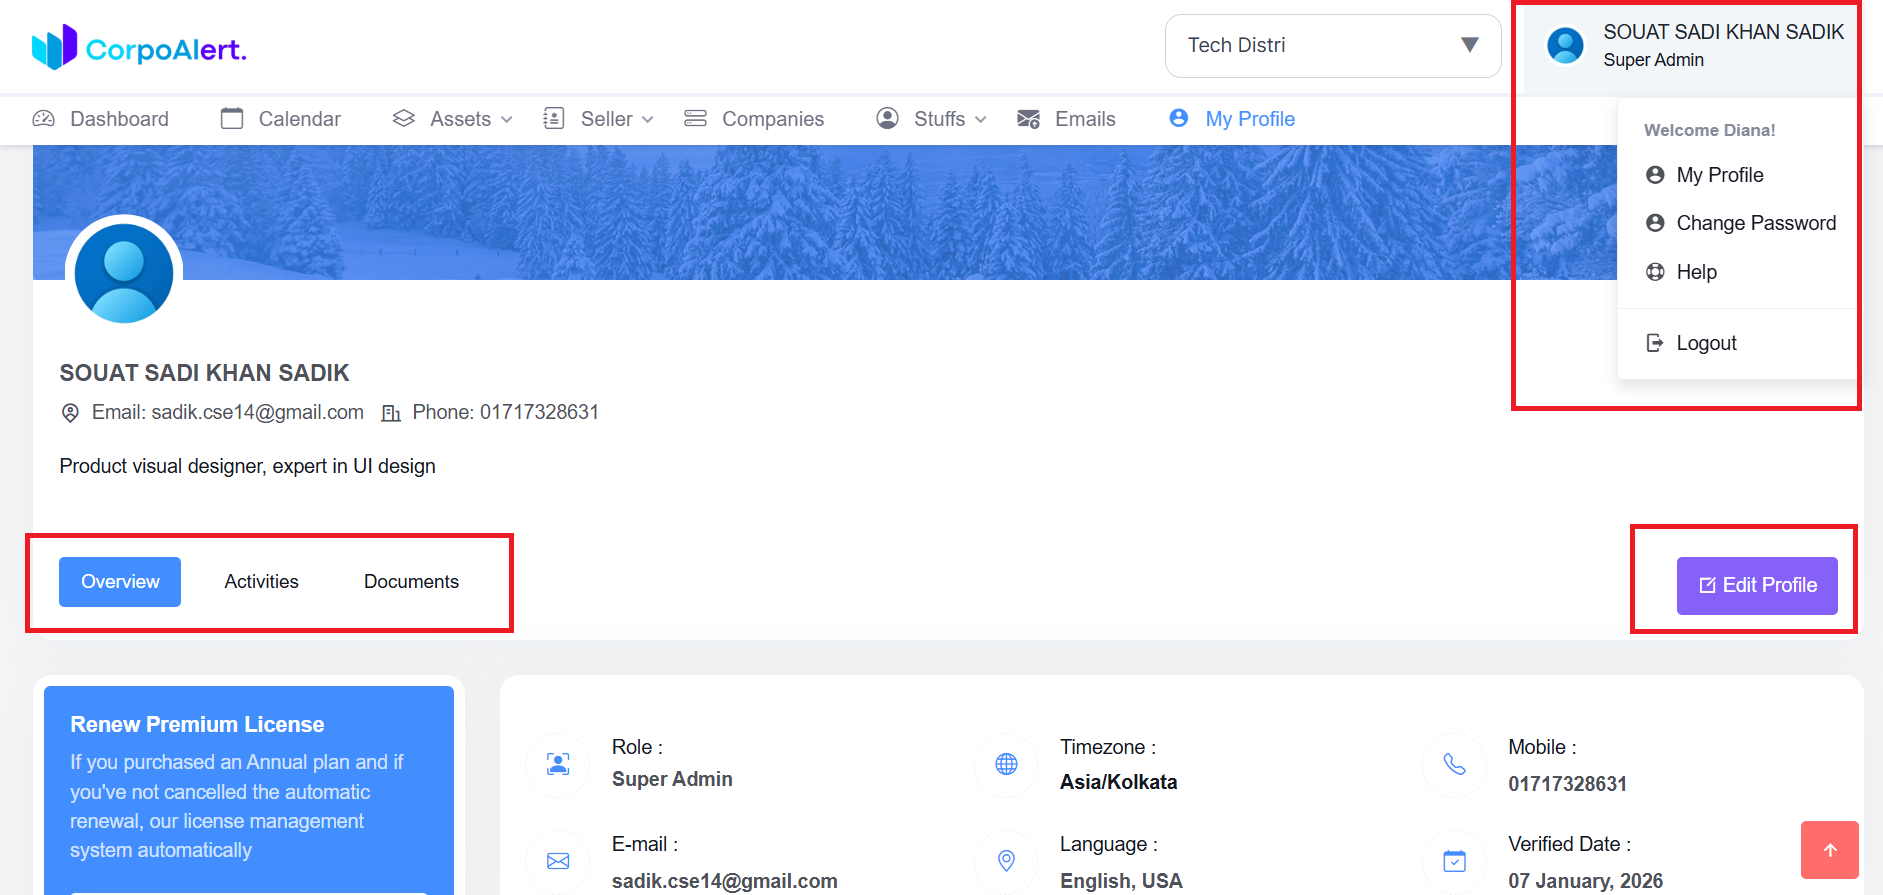Click the CorpoAlert logo icon
The width and height of the screenshot is (1883, 895).
54,47
